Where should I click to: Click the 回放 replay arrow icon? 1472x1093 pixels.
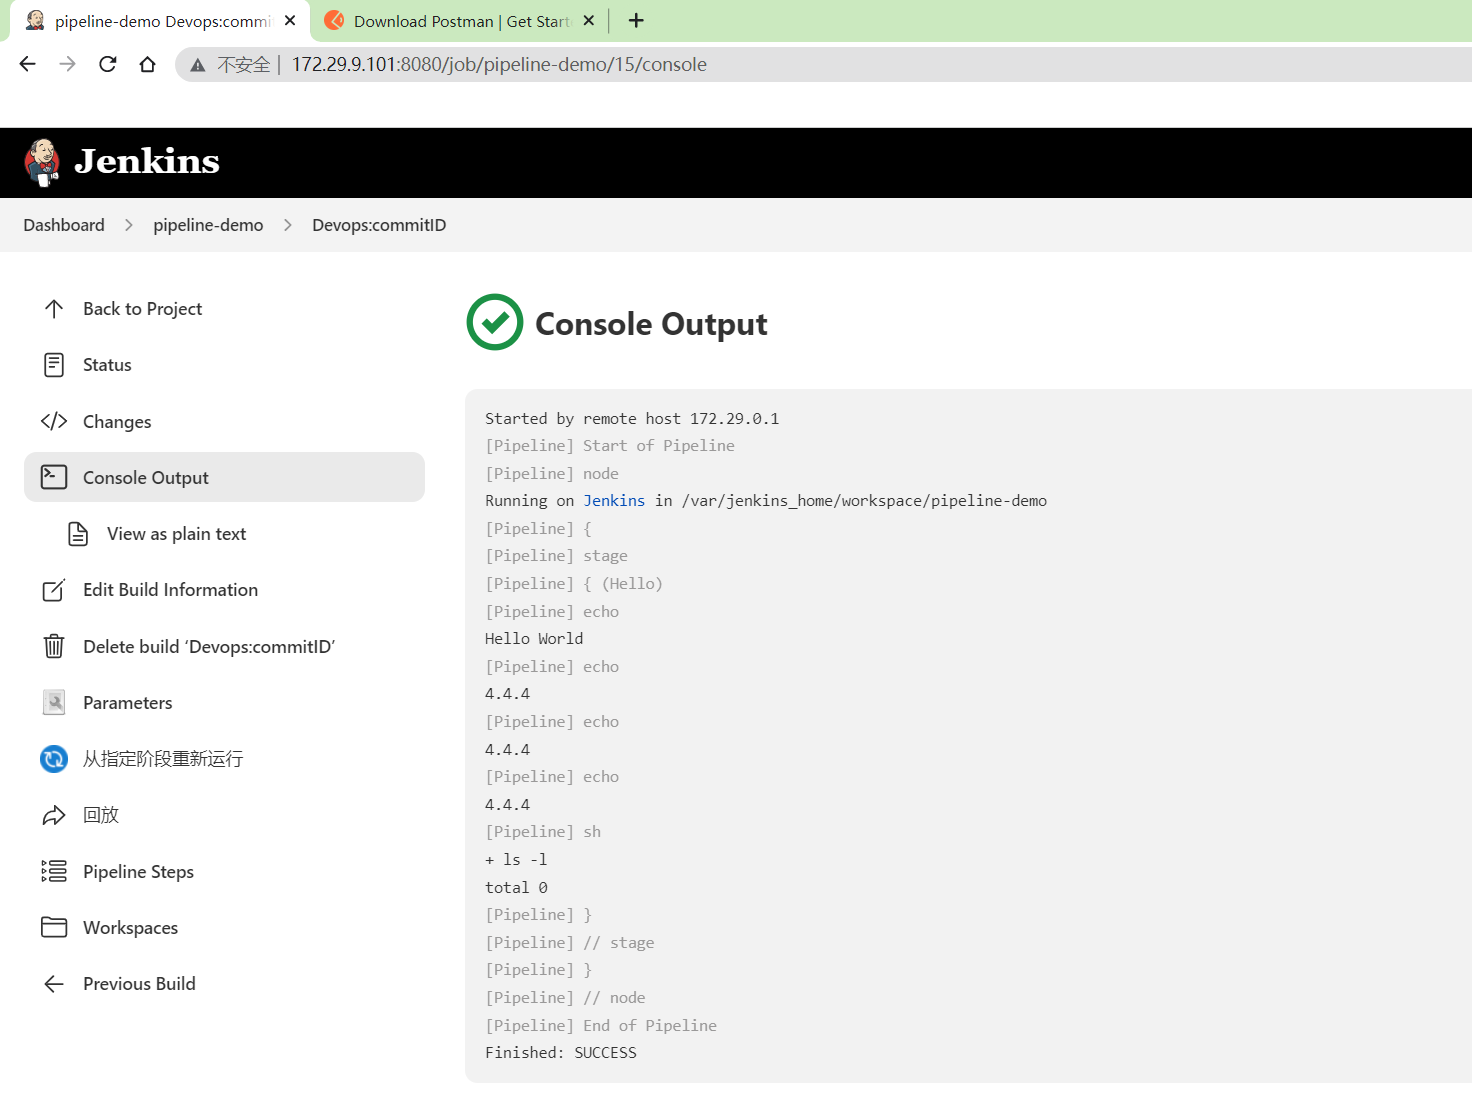[54, 815]
